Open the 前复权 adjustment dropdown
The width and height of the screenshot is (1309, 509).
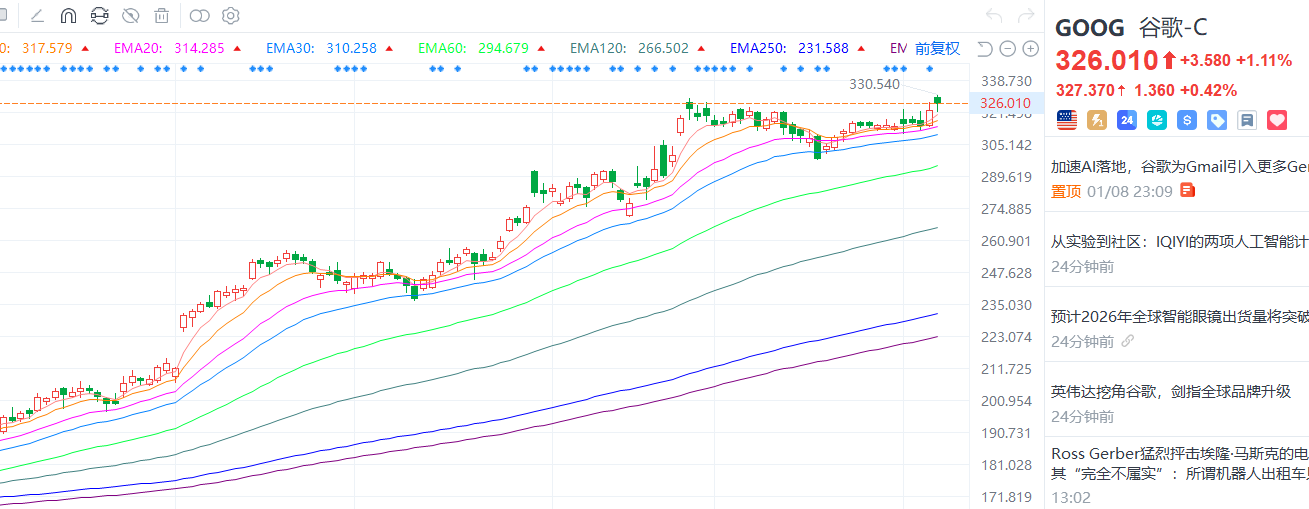[x=937, y=48]
